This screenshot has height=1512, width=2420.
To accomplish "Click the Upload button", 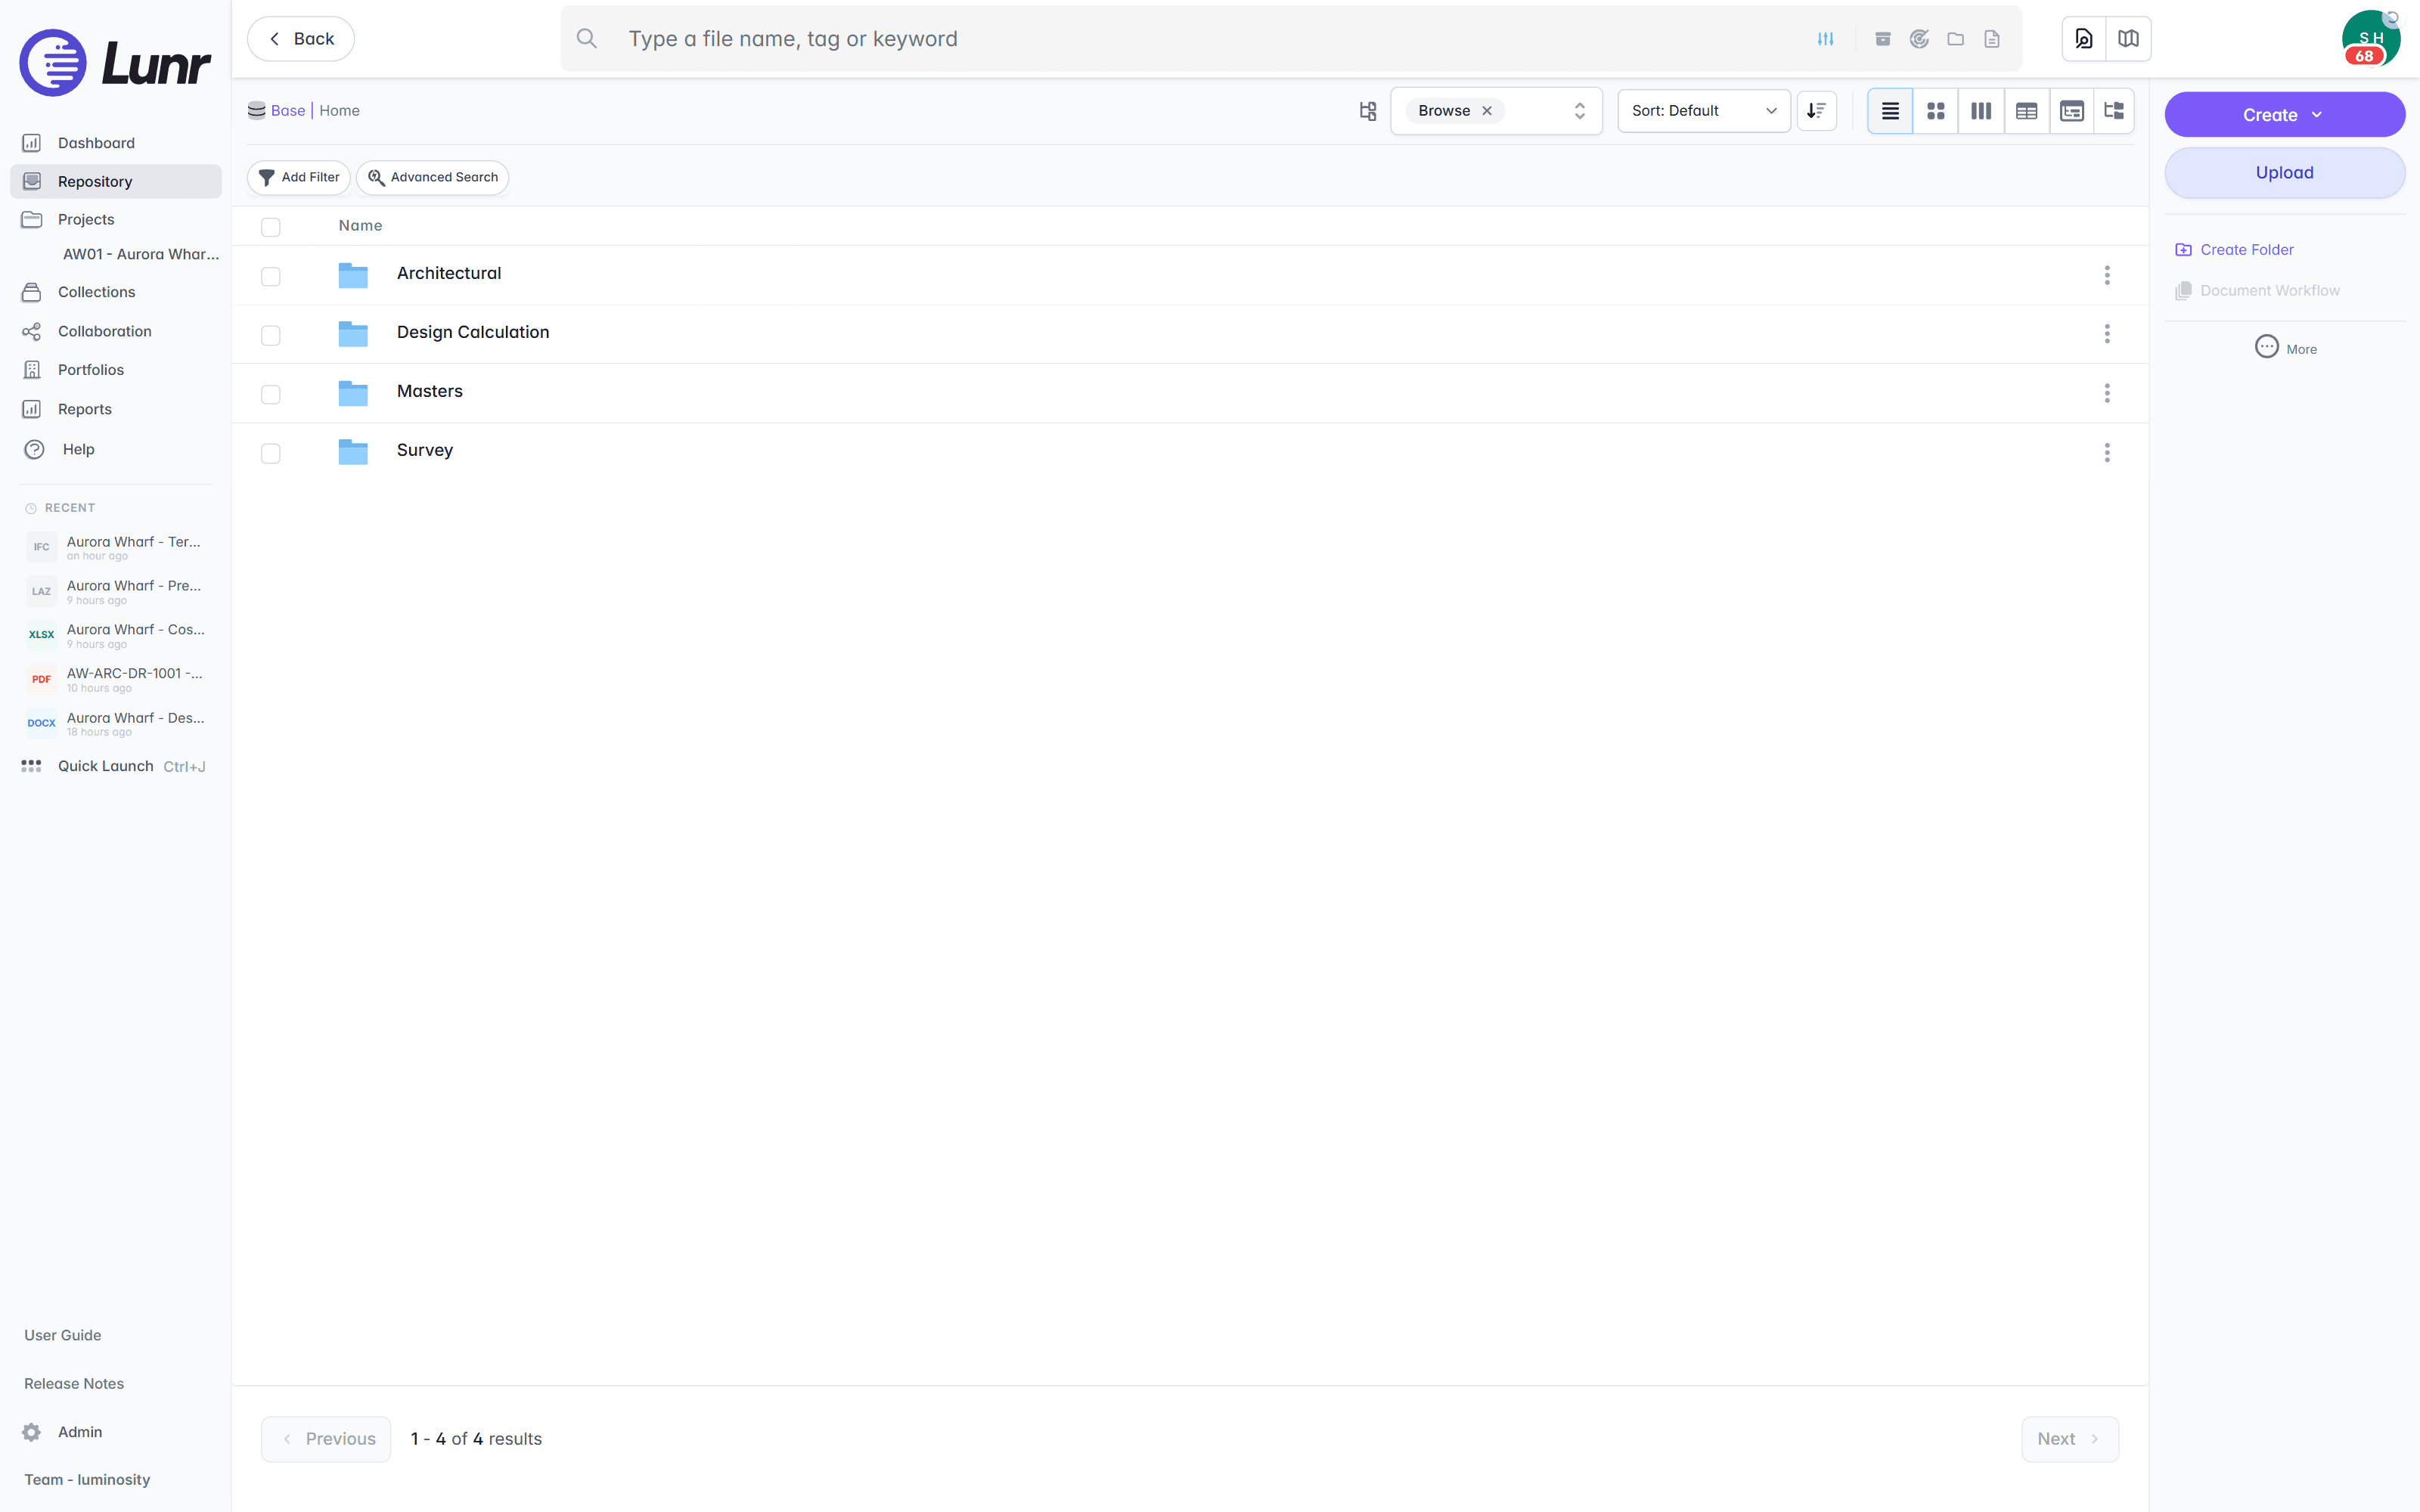I will (x=2285, y=172).
